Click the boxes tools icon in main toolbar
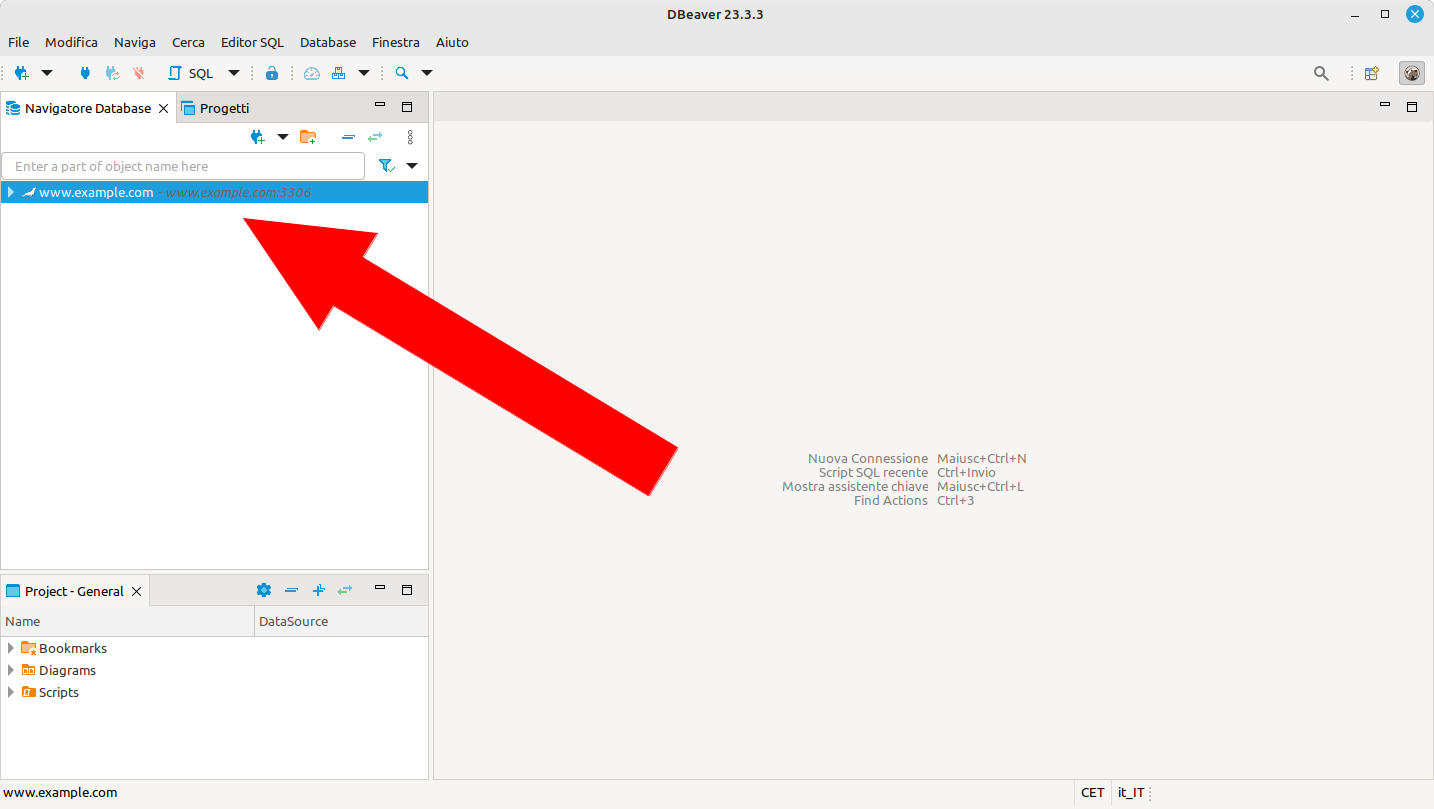 339,73
